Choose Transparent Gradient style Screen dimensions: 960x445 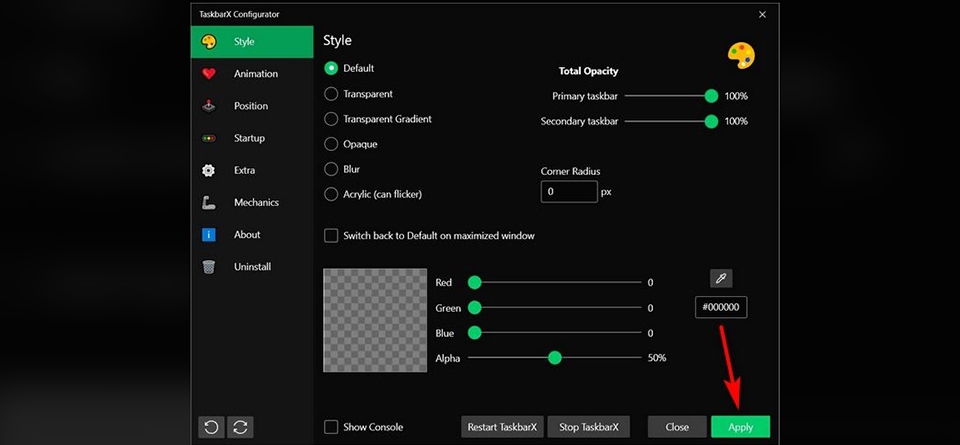pyautogui.click(x=331, y=119)
